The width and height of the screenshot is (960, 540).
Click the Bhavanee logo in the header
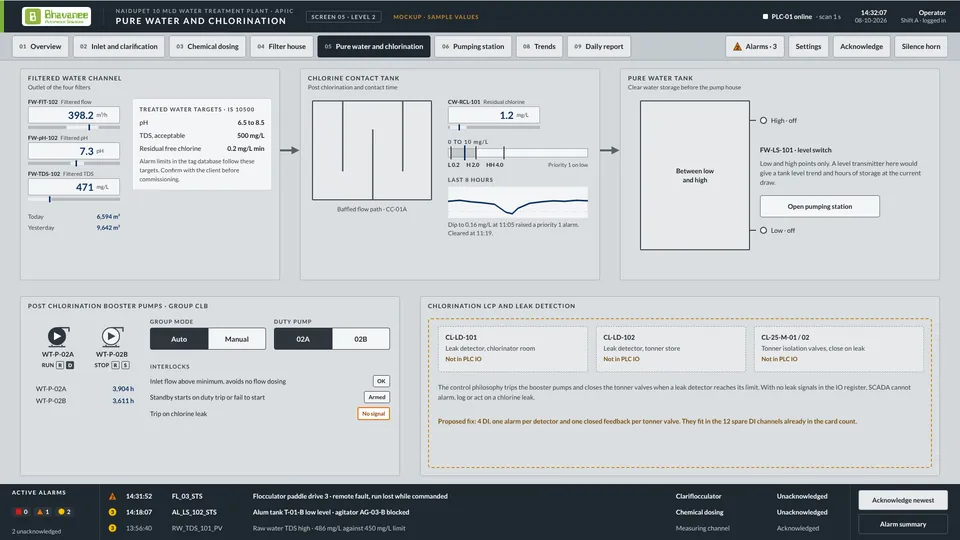coord(56,17)
